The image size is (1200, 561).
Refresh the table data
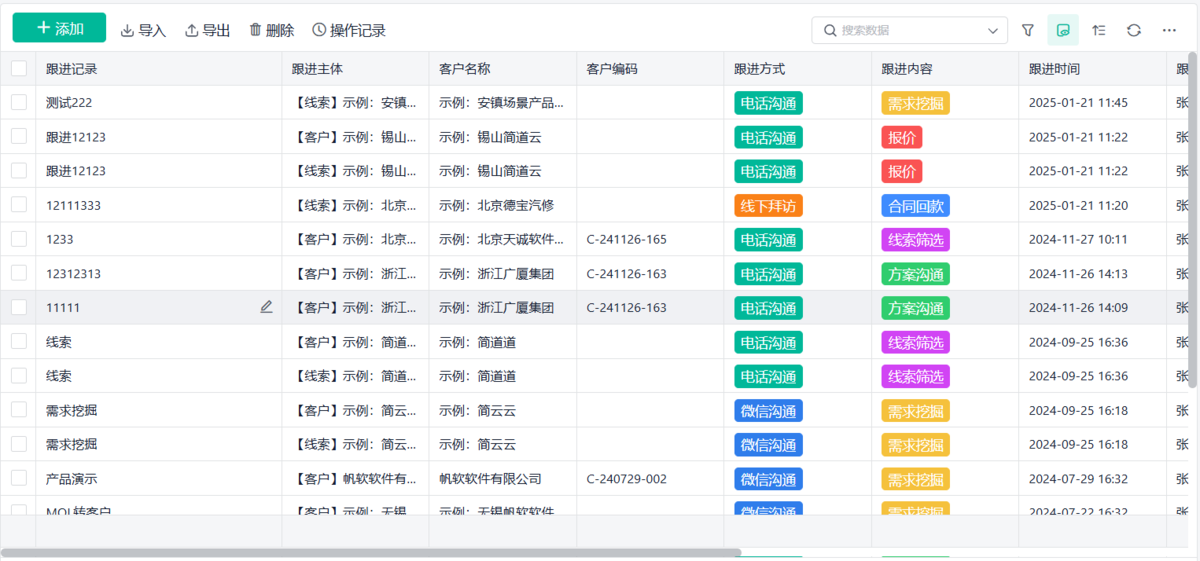(1134, 30)
